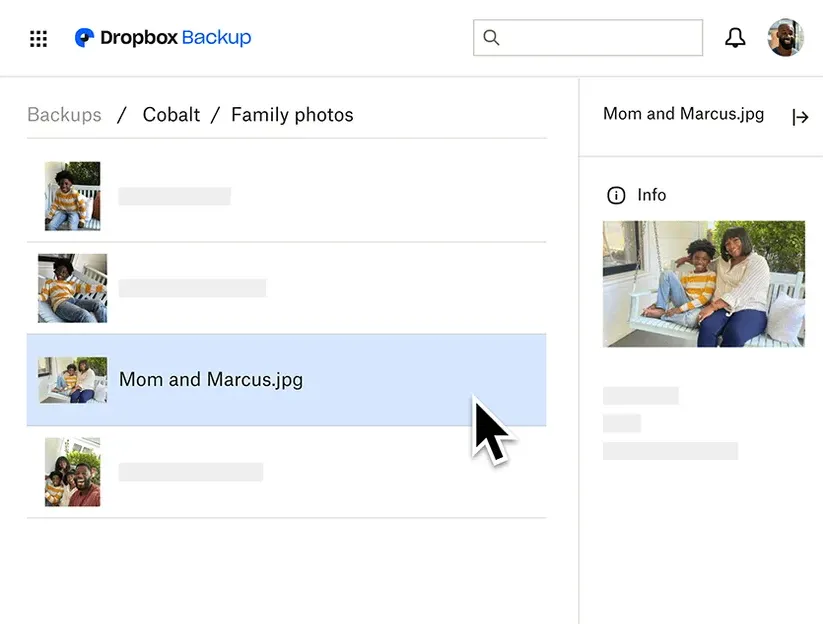Select the family selfie thumbnail
This screenshot has height=624, width=823.
(72, 472)
